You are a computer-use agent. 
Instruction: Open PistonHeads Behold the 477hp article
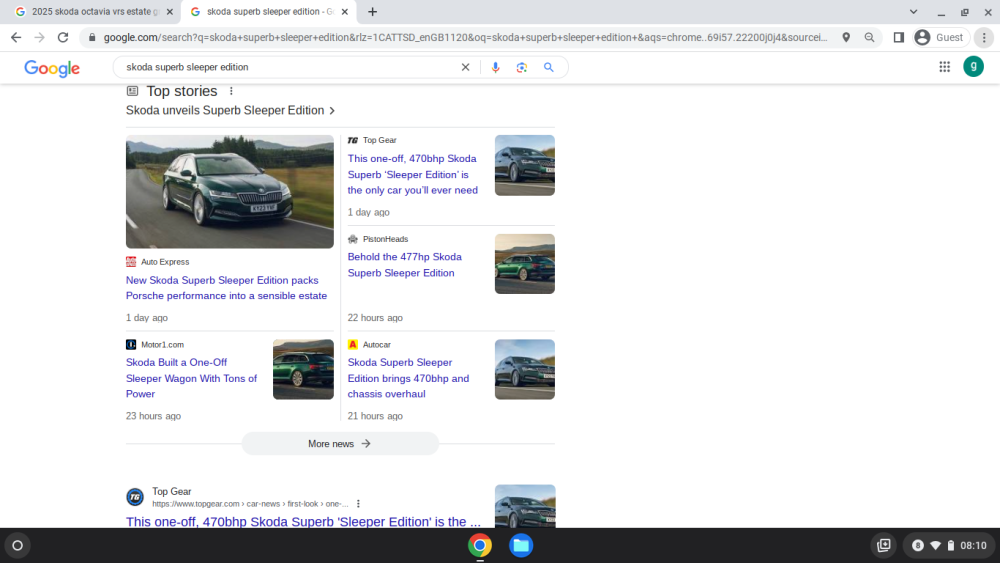tap(404, 265)
